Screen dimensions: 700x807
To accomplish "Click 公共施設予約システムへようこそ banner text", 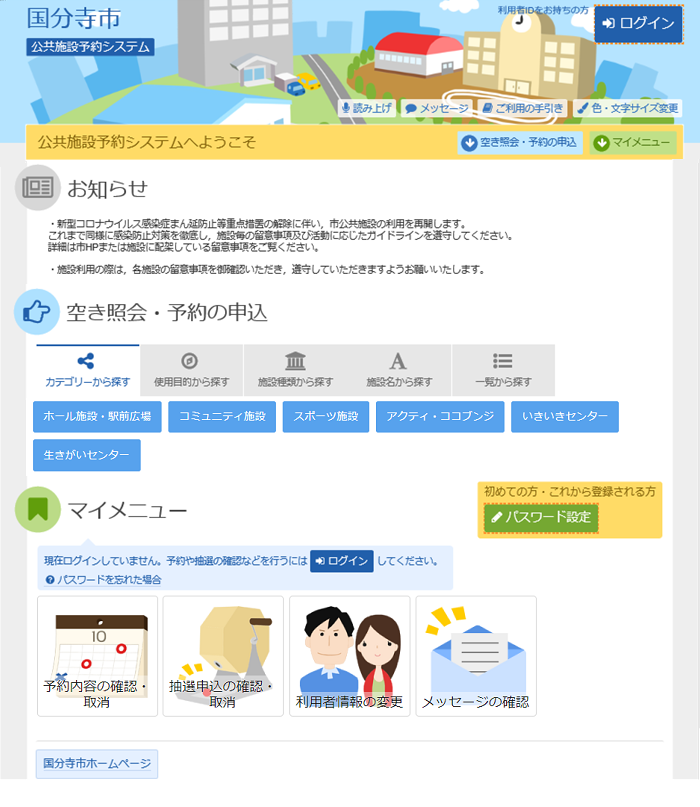I will [x=147, y=142].
